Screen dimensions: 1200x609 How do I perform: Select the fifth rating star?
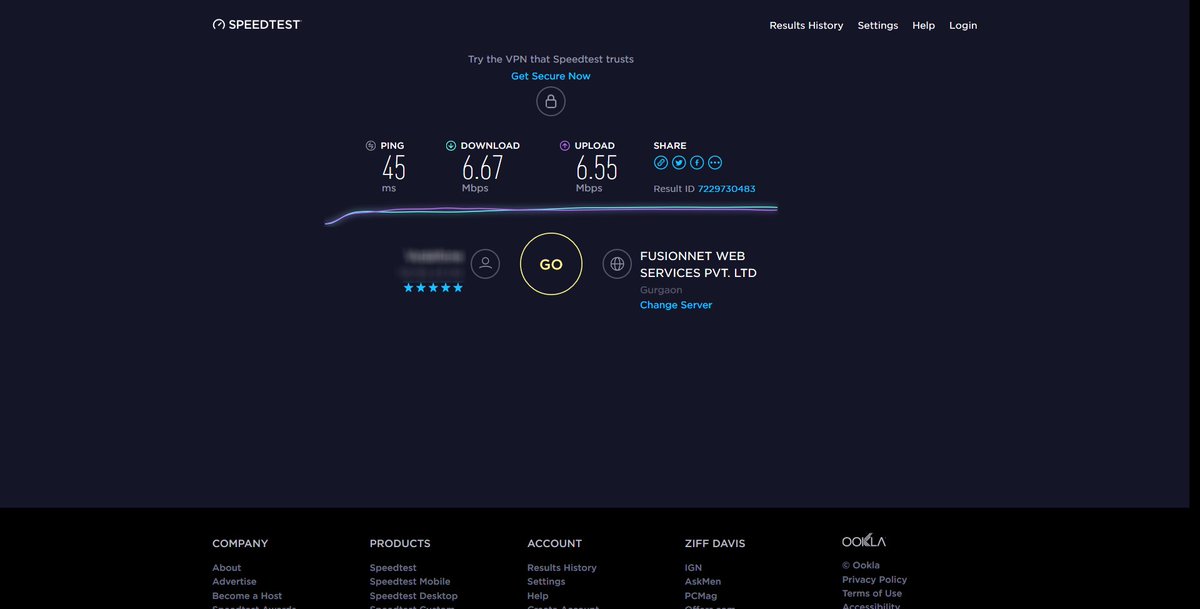point(458,287)
